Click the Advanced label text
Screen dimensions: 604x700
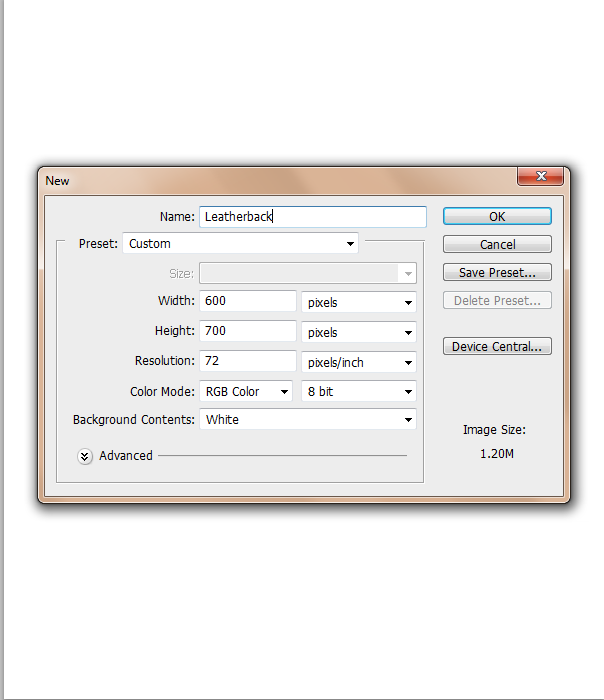126,455
